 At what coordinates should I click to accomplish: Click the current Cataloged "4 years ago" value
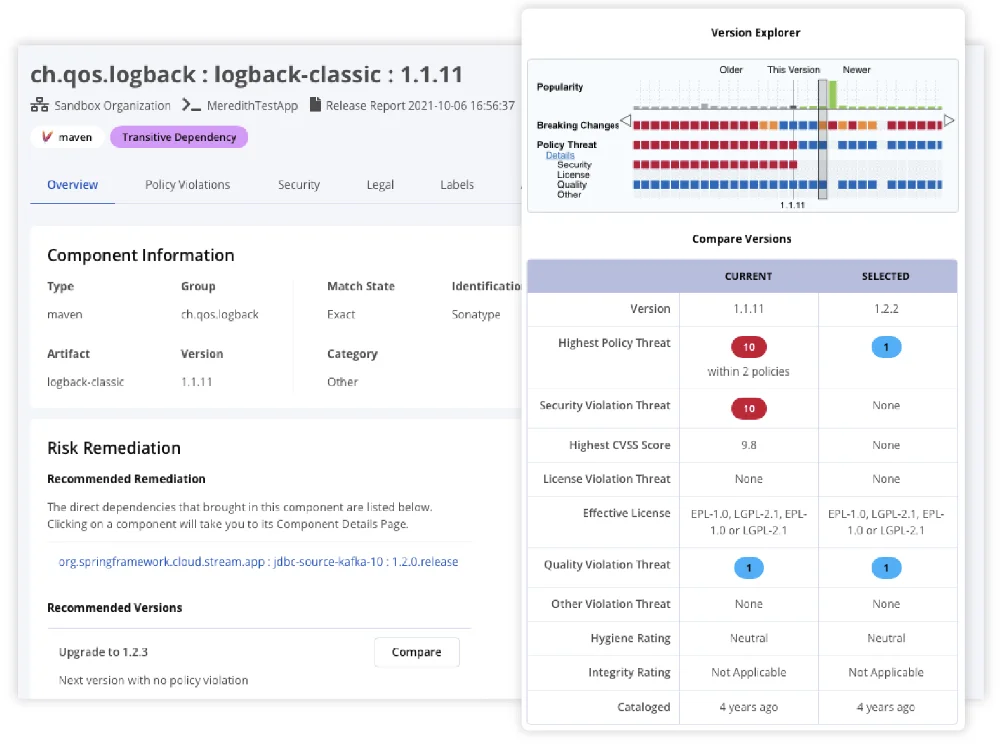click(x=749, y=707)
